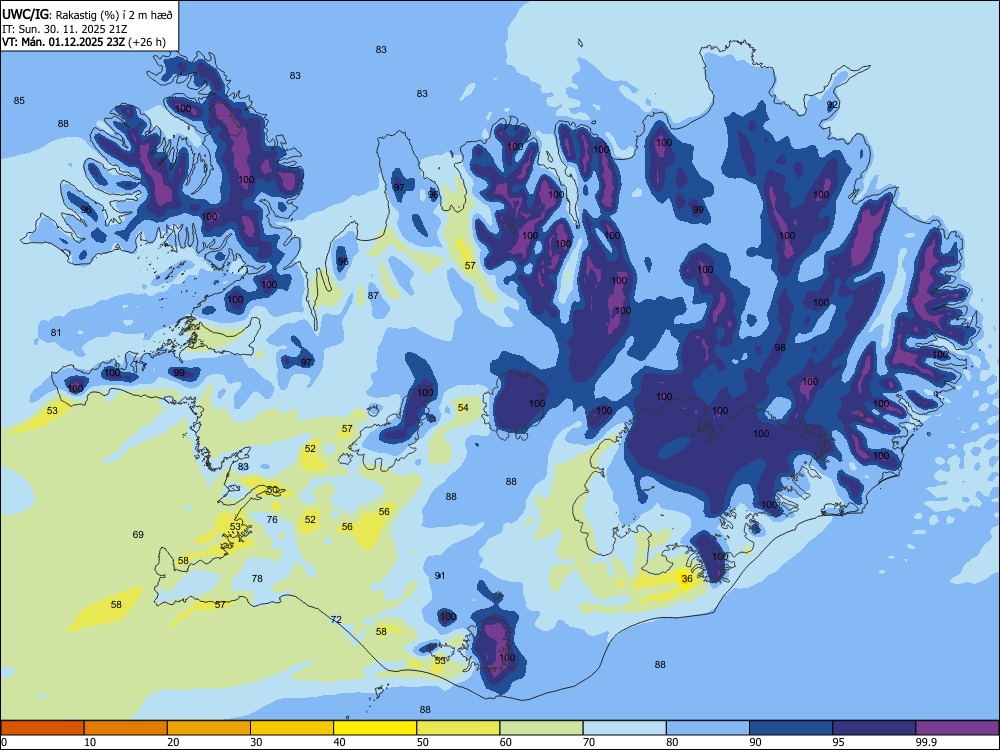The width and height of the screenshot is (1000, 750).
Task: Choose the pale blue 70–80 legend swatch
Action: pos(624,728)
